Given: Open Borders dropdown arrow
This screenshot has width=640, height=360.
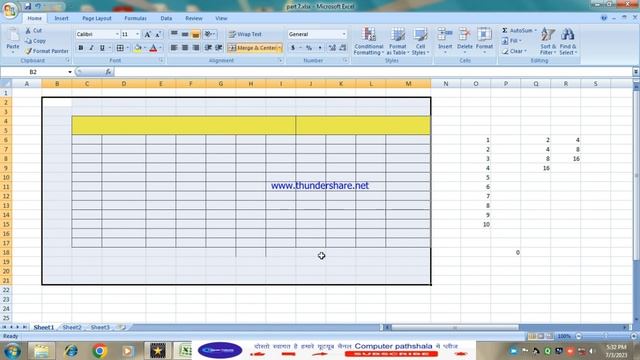Looking at the screenshot, I should 127,48.
